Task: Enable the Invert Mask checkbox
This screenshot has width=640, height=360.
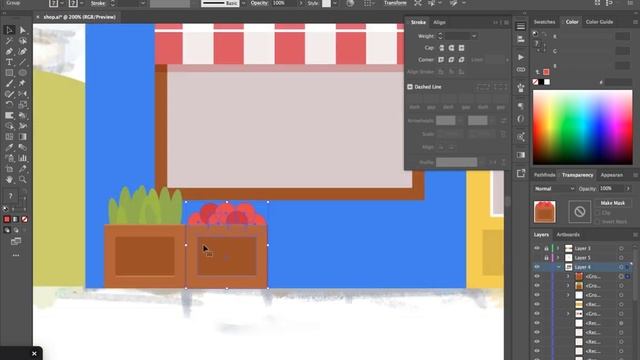Action: (x=598, y=222)
